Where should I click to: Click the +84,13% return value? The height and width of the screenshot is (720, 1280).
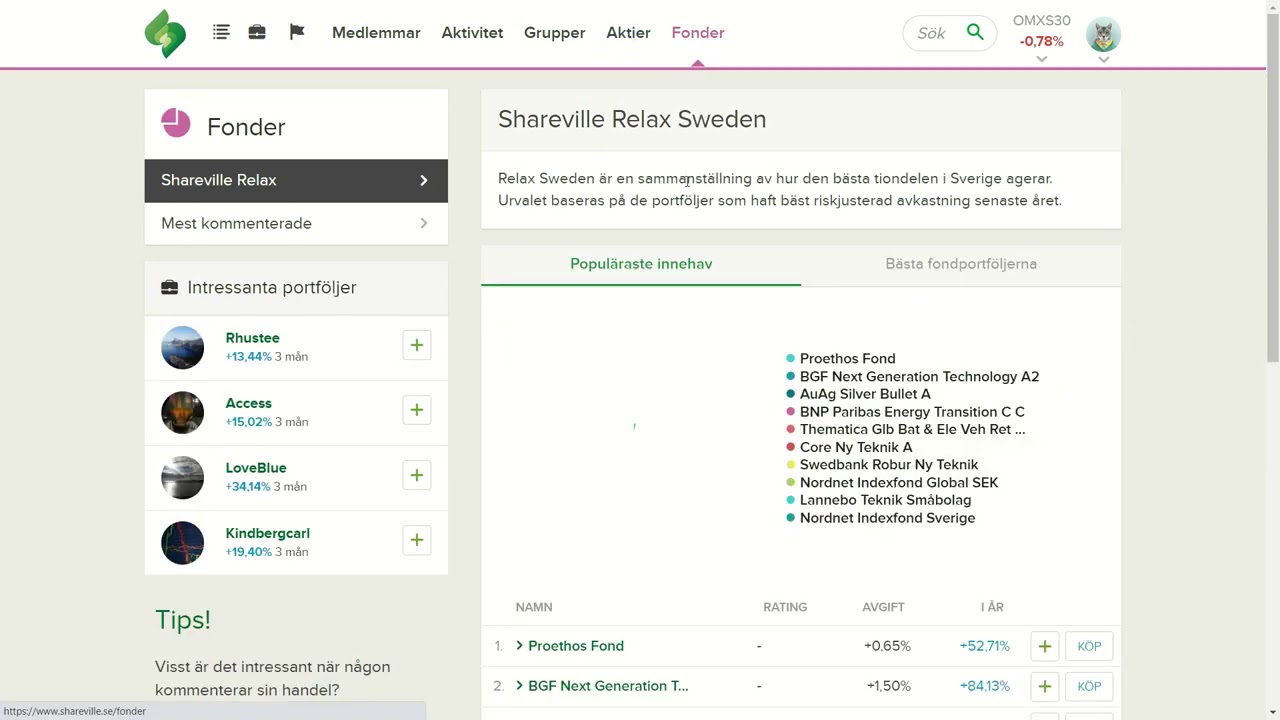point(984,686)
